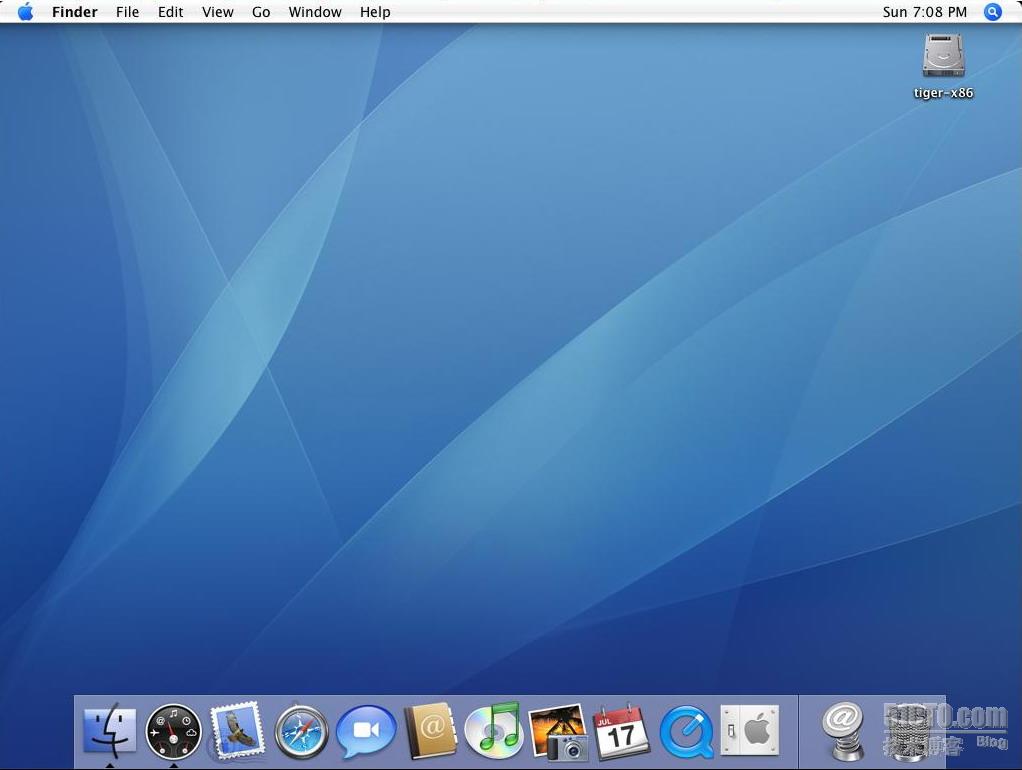Click the Sun 7:08 PM clock
This screenshot has height=770, width=1022.
click(x=924, y=12)
